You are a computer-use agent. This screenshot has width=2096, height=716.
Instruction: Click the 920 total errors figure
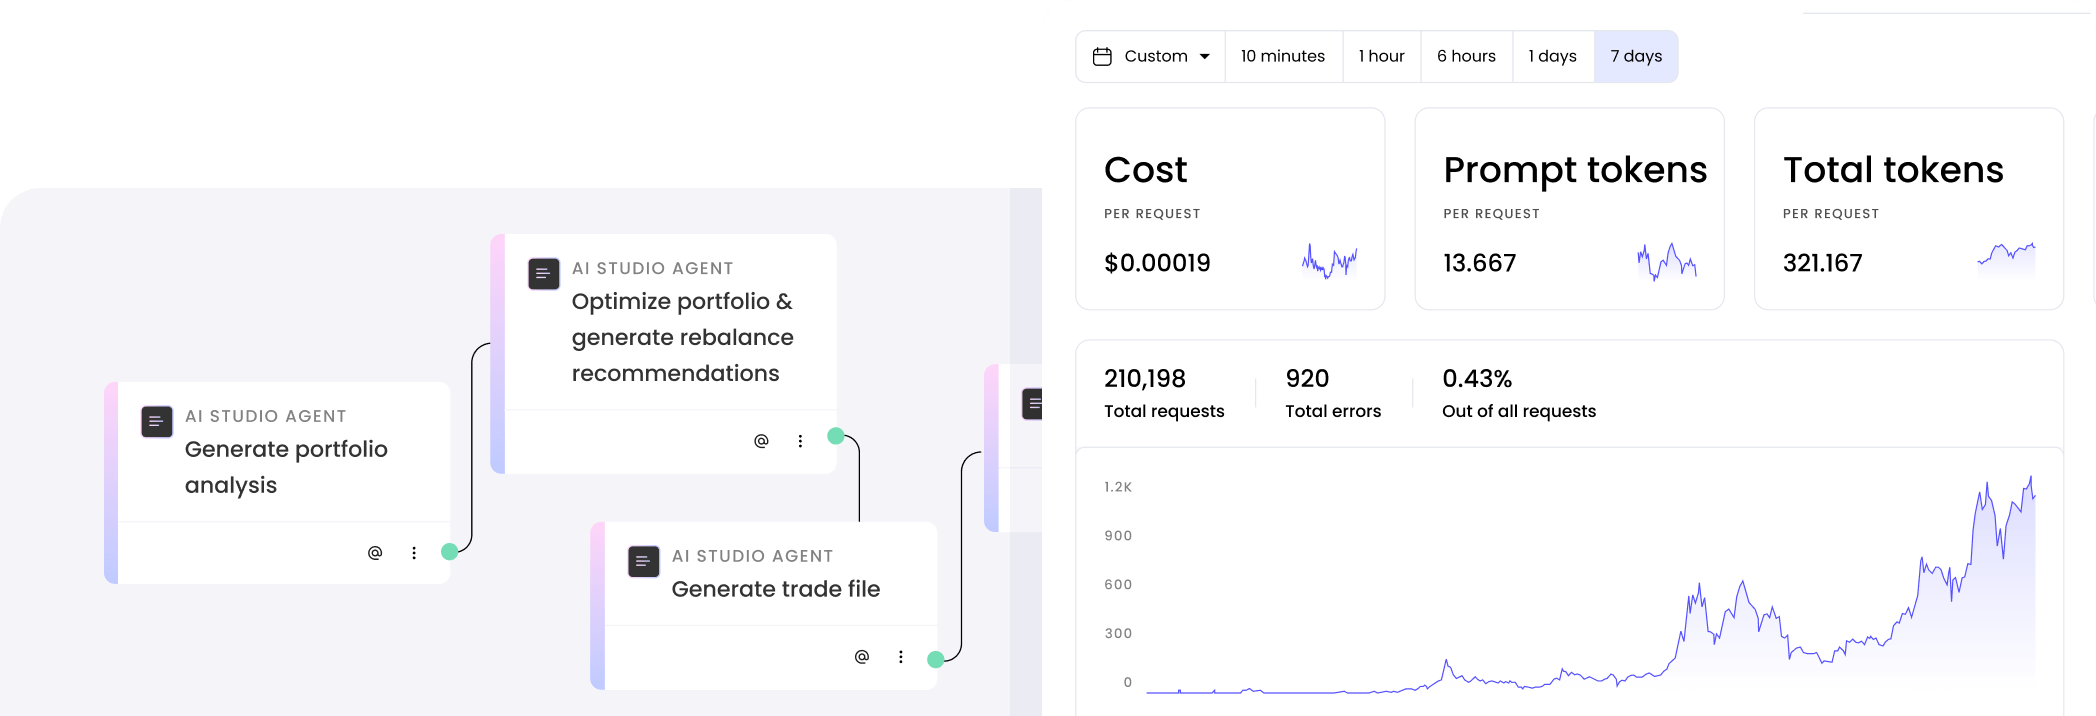[x=1307, y=379]
